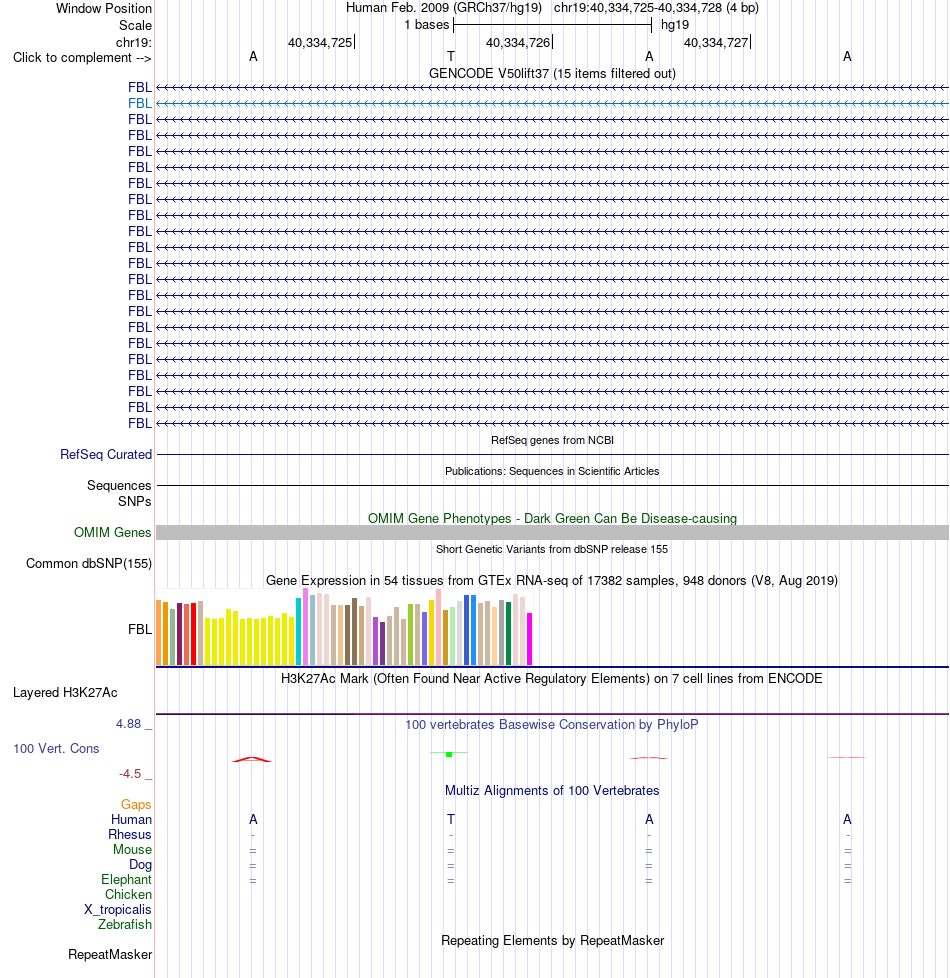Open the 'OMIM Gene Phenotypes' track title

(552, 518)
